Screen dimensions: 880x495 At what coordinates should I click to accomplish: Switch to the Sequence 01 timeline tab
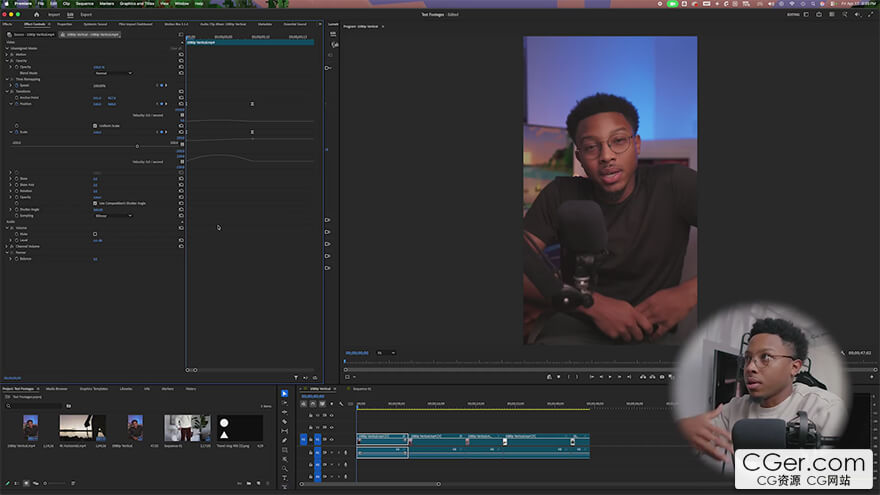[362, 388]
